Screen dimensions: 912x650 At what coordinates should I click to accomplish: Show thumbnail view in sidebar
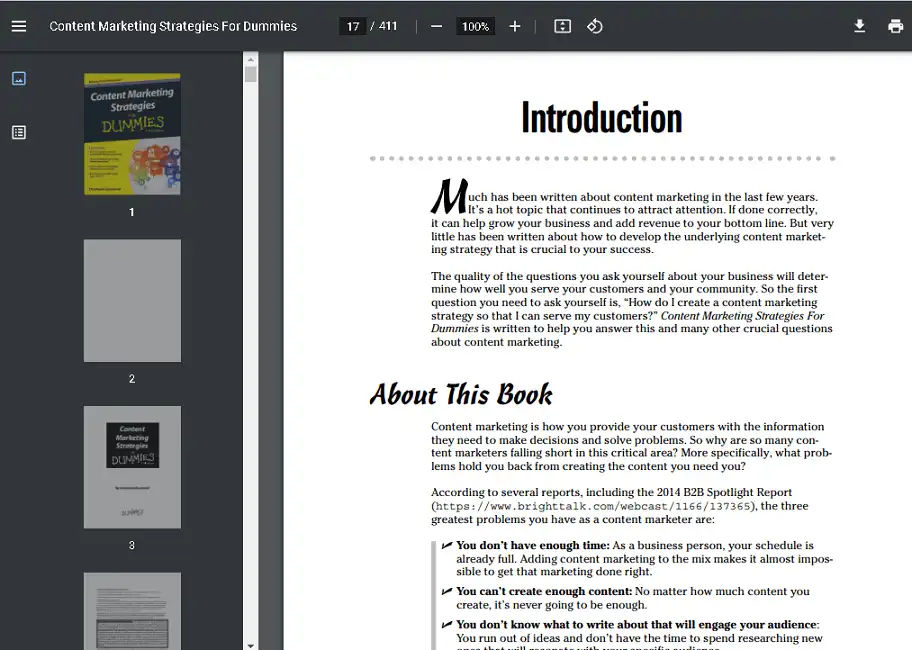[19, 79]
